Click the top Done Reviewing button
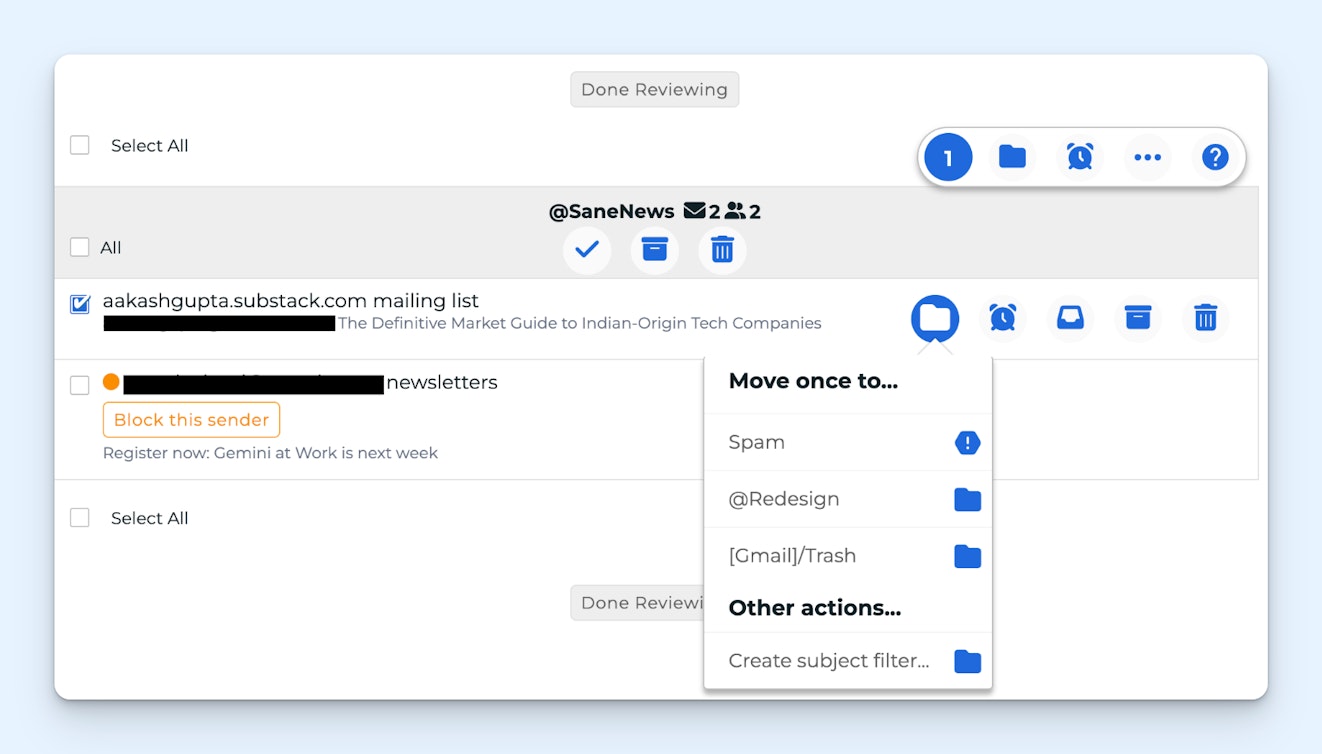This screenshot has width=1322, height=754. click(x=654, y=89)
